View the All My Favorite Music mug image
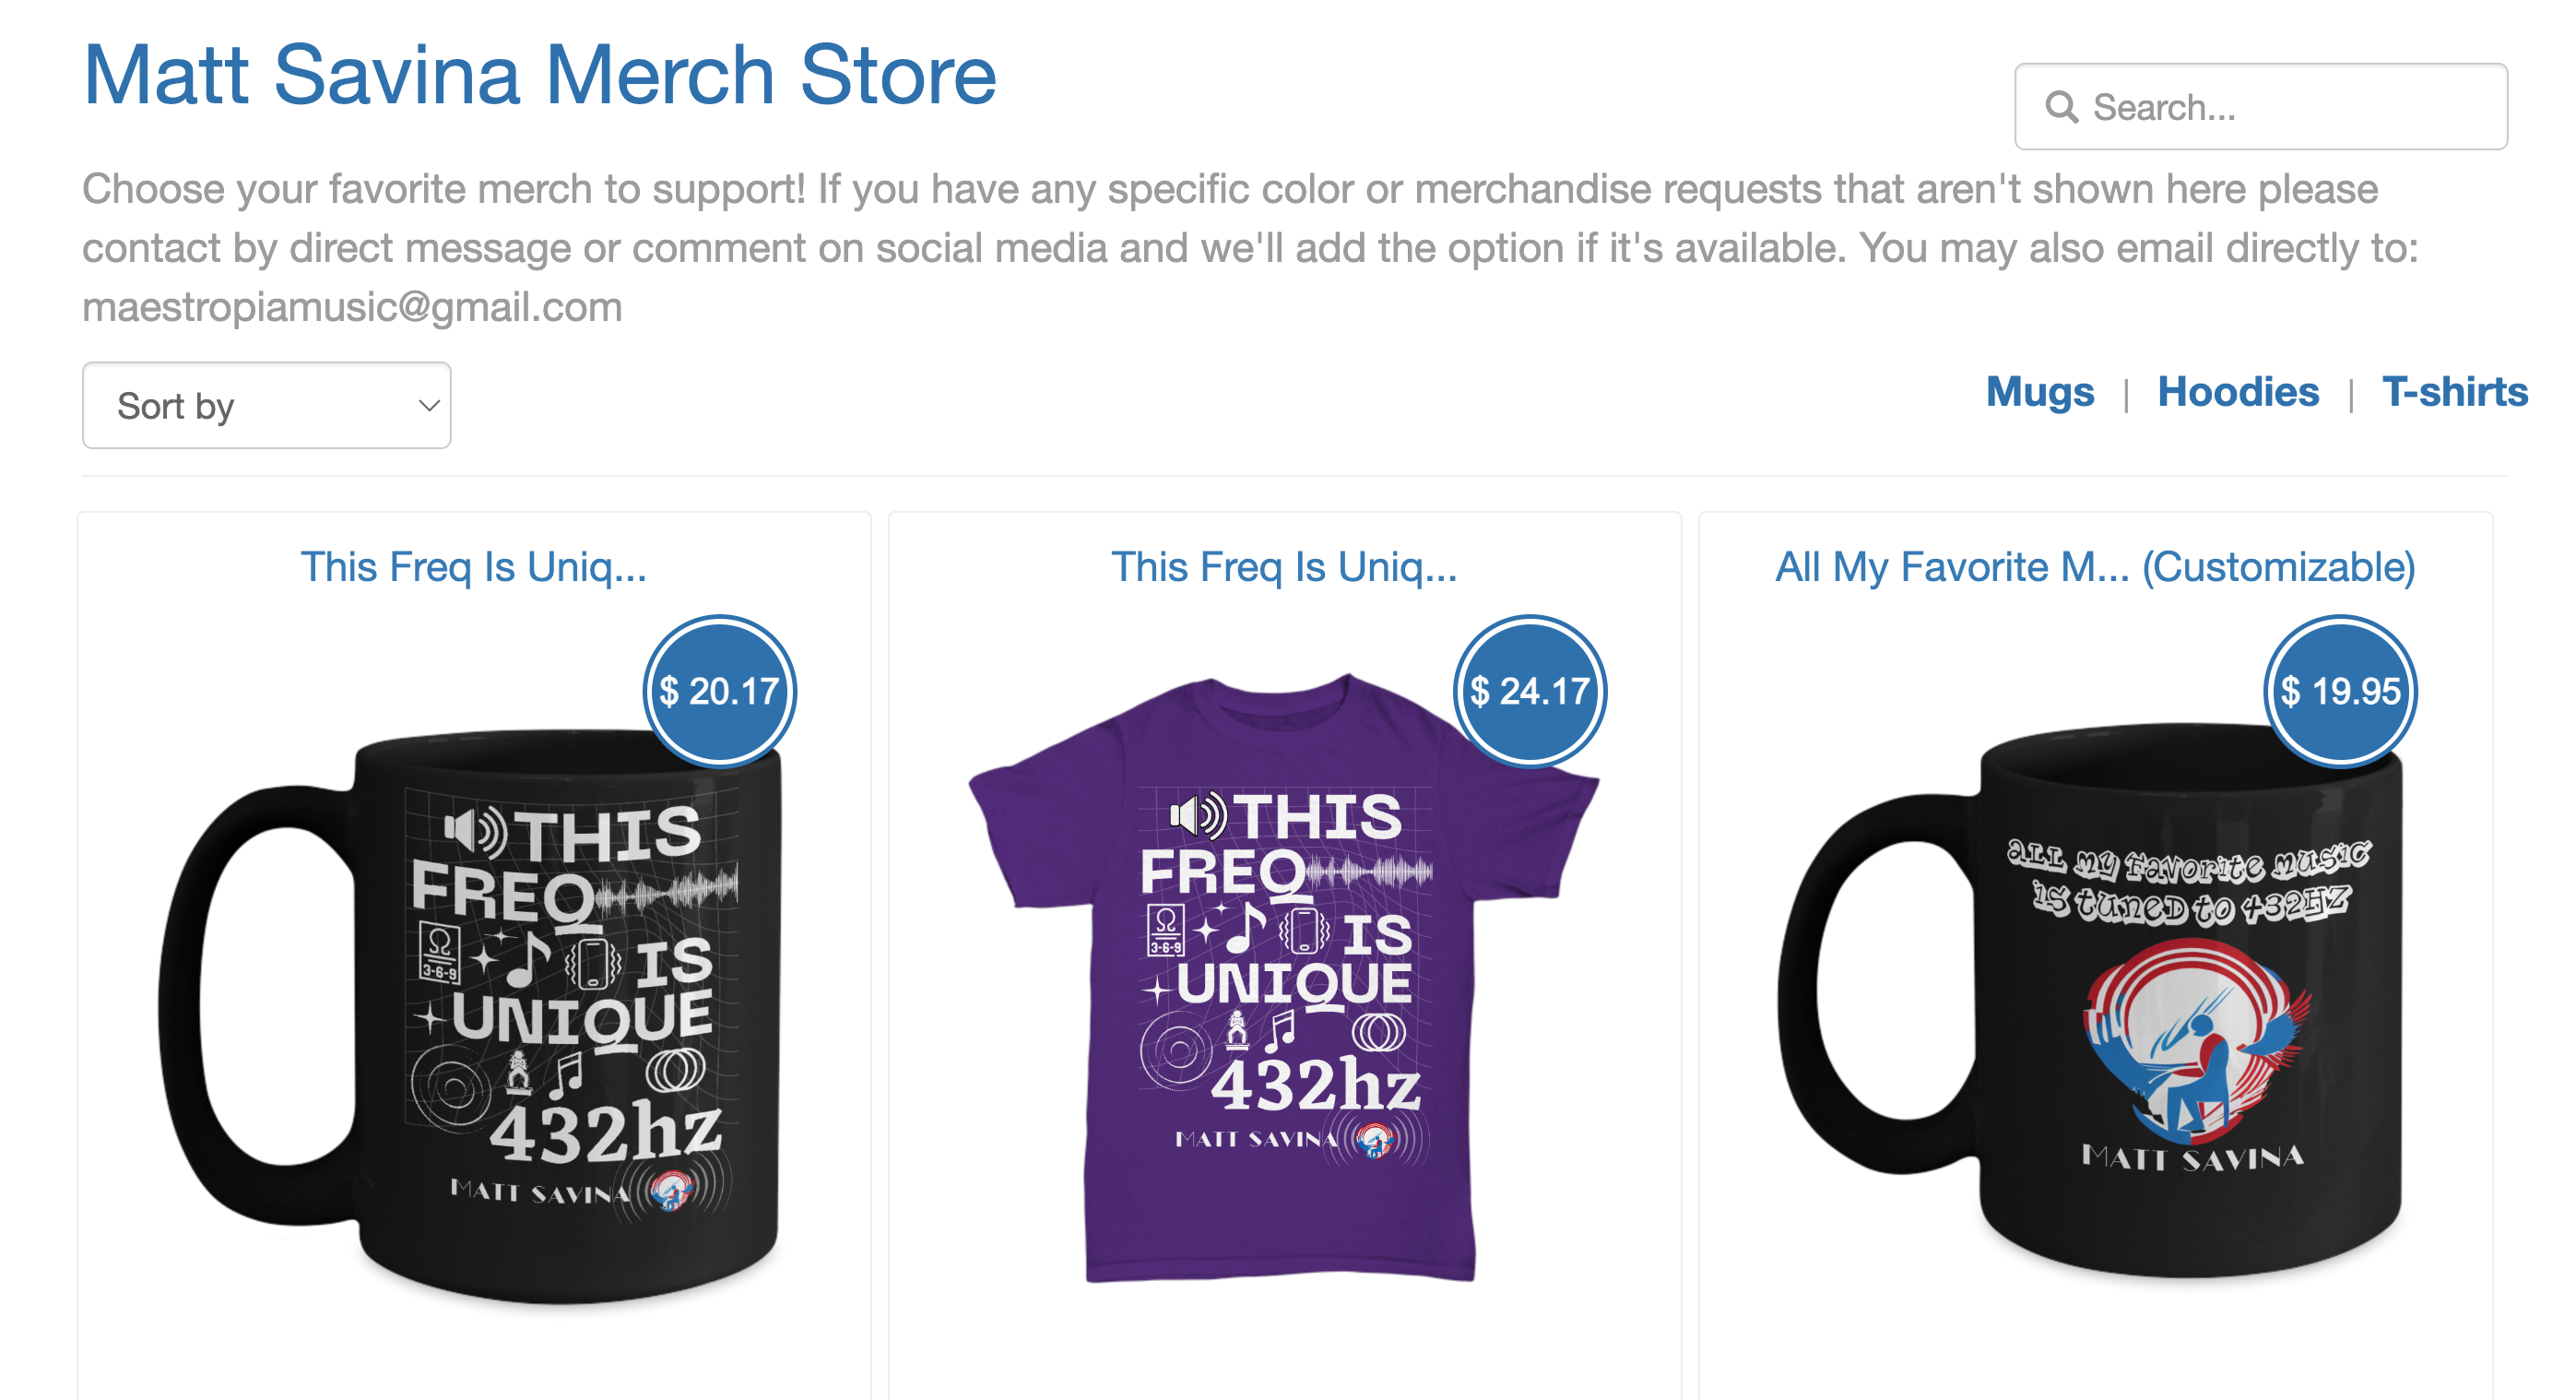 click(2090, 1000)
